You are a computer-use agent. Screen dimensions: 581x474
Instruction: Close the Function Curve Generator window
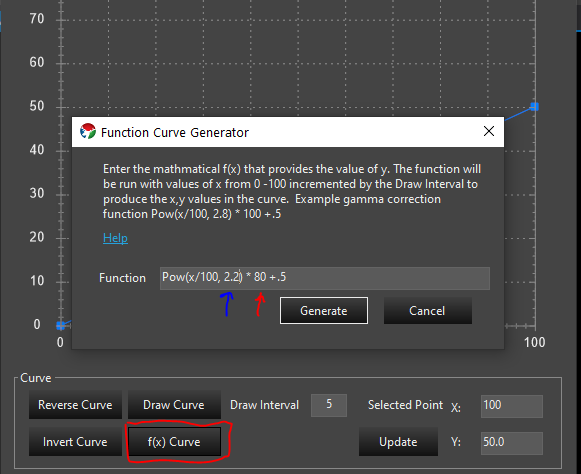point(489,131)
